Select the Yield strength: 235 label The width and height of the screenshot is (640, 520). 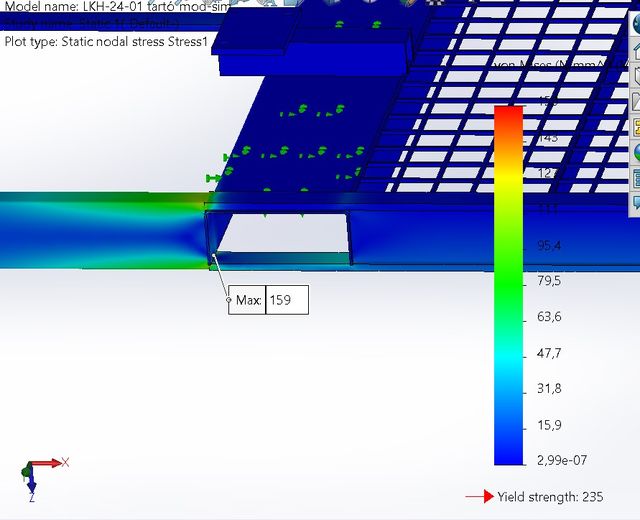(x=550, y=497)
